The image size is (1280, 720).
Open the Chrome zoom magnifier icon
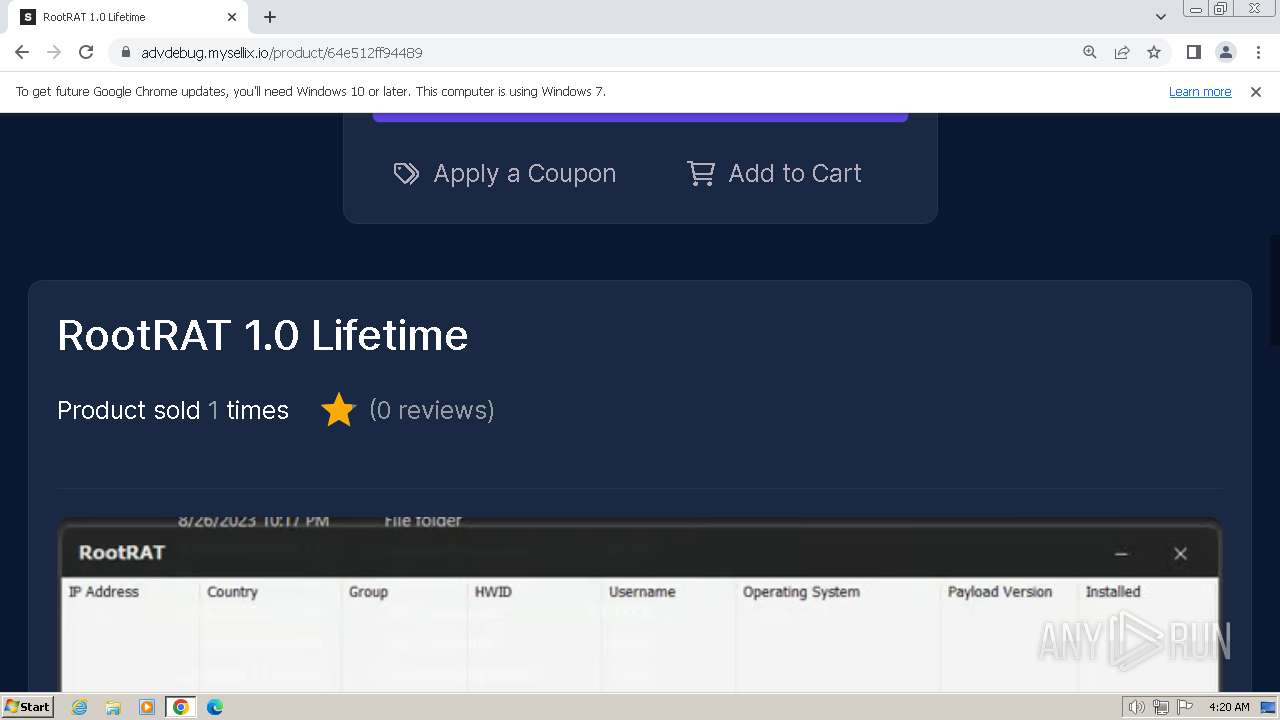click(x=1090, y=52)
